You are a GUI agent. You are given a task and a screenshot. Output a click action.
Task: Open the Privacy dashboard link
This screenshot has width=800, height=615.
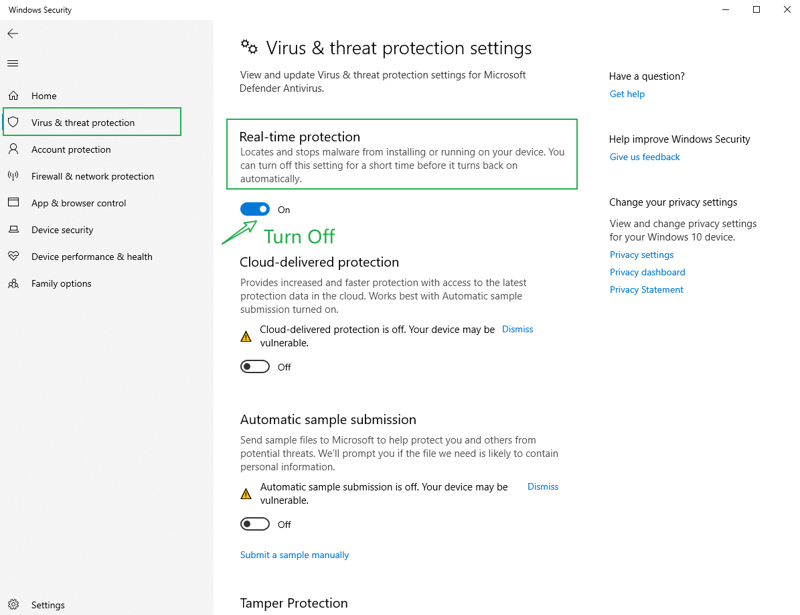coord(647,272)
